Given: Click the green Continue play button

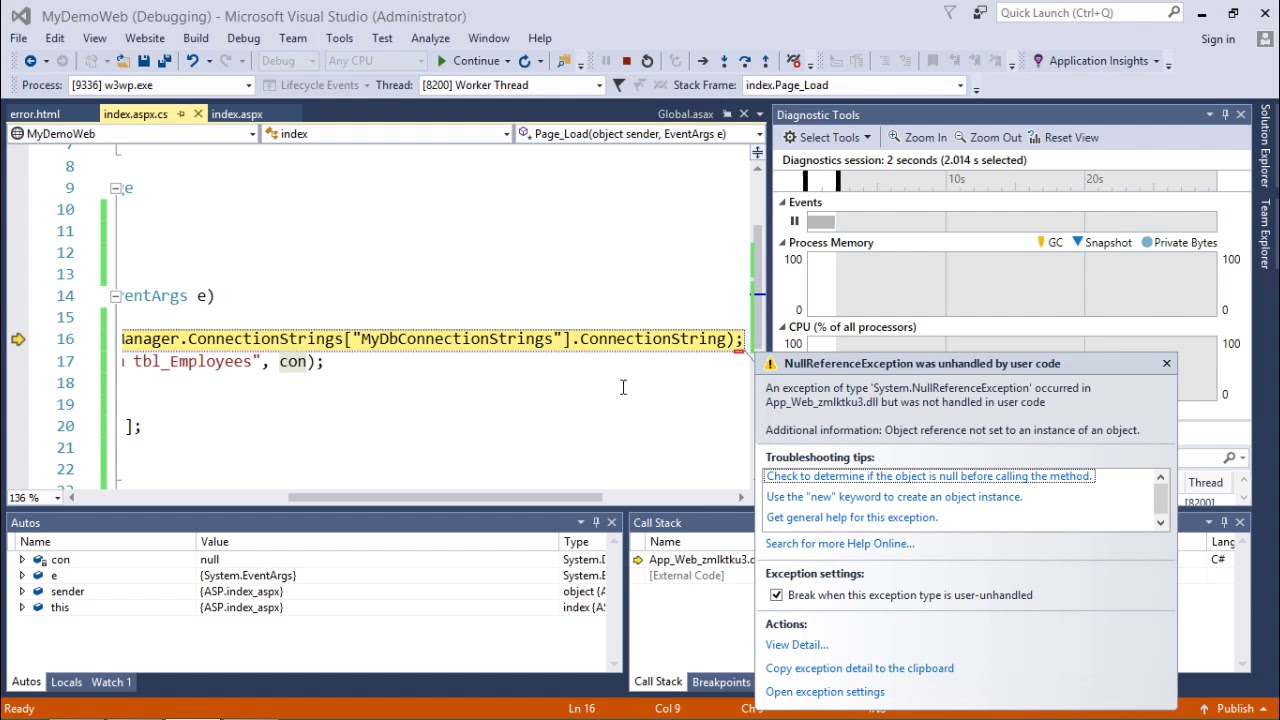Looking at the screenshot, I should pyautogui.click(x=442, y=61).
